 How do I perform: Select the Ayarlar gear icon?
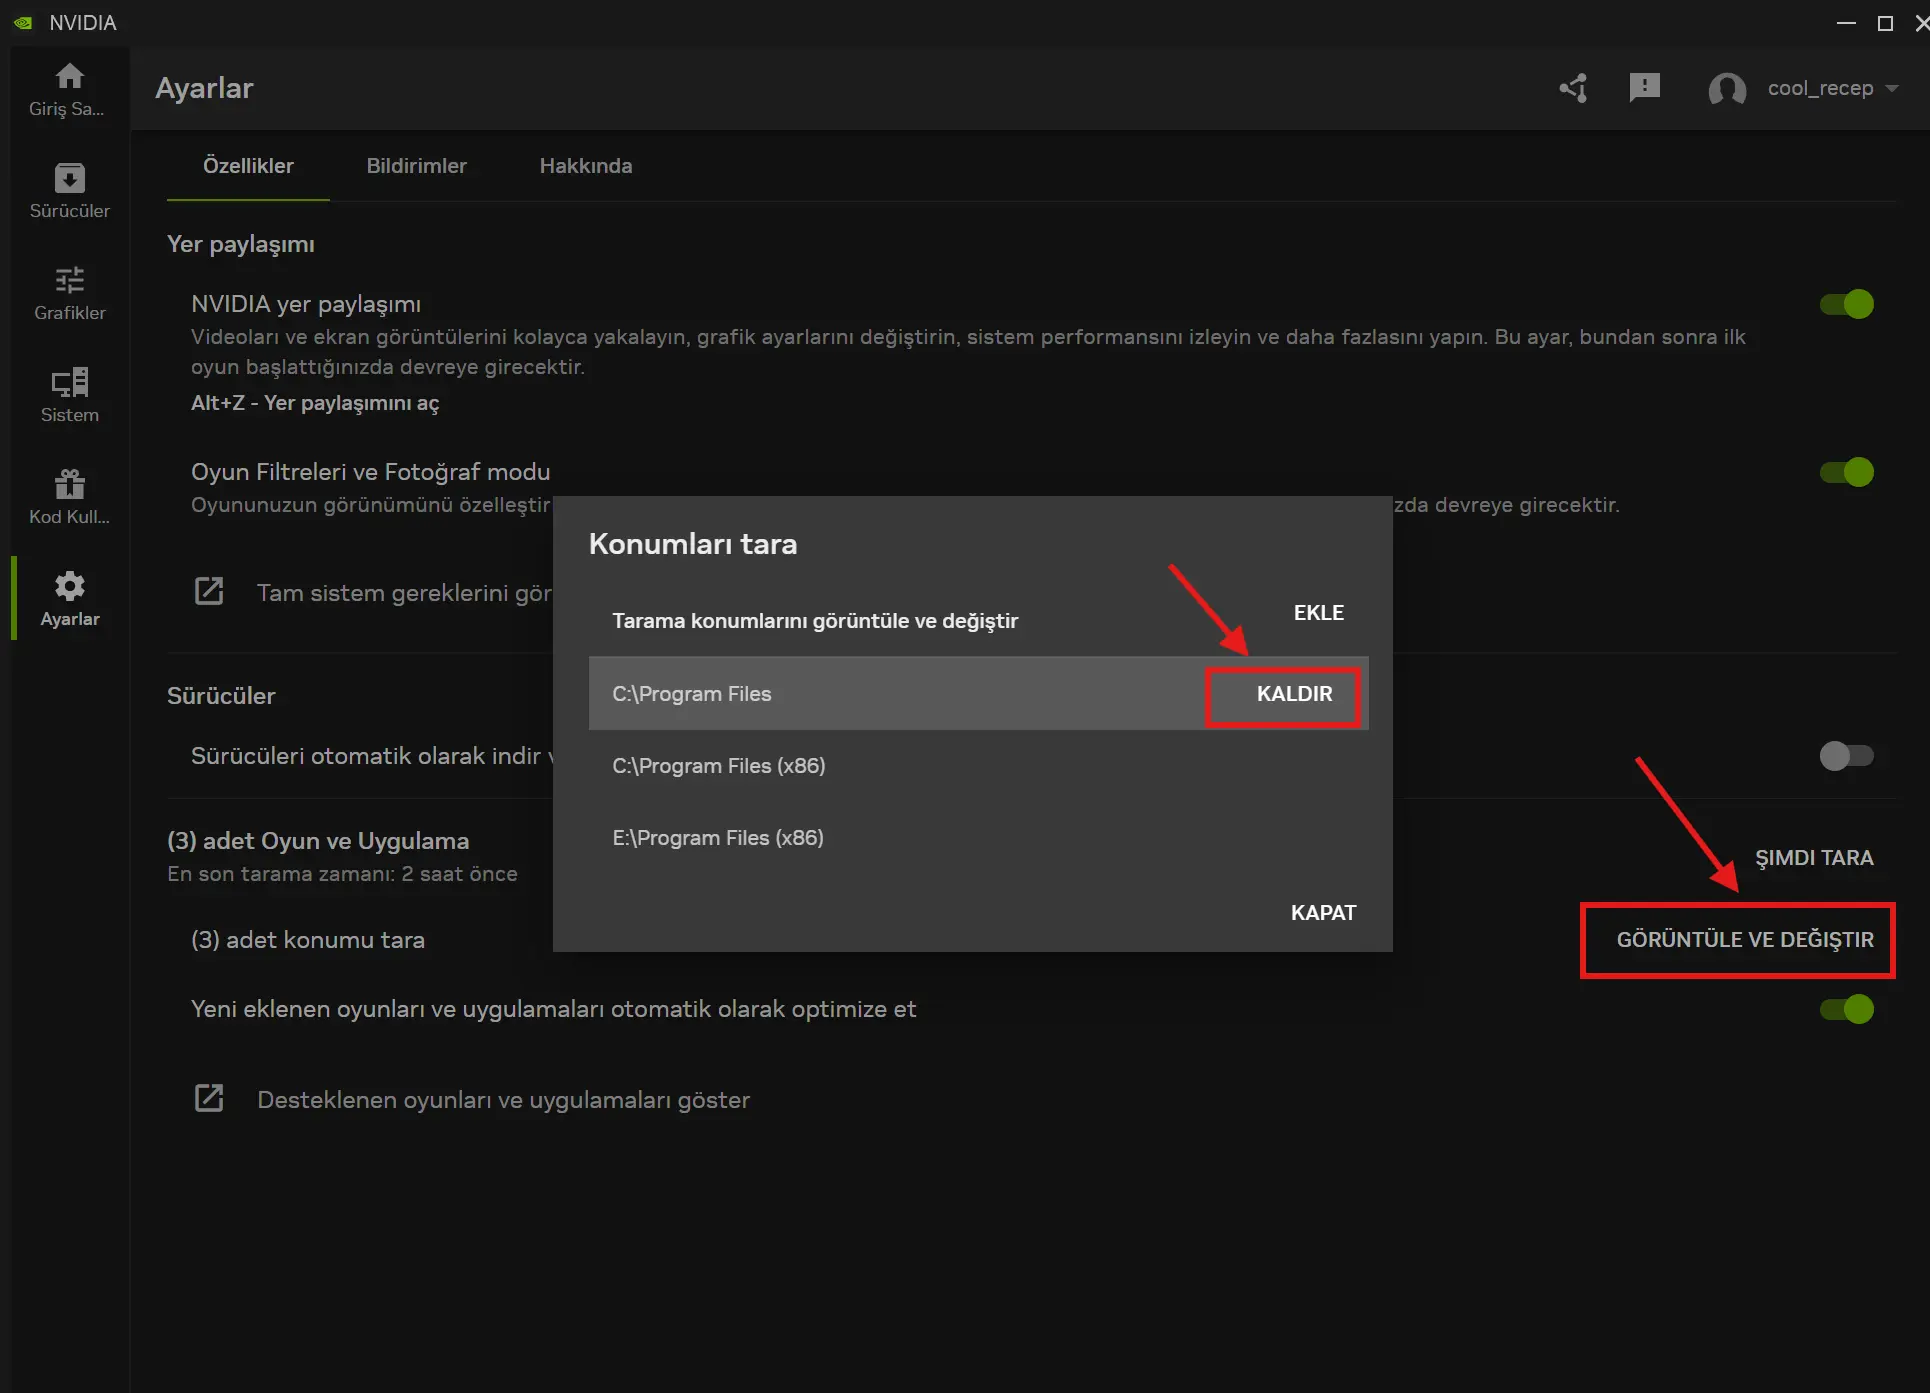pyautogui.click(x=69, y=586)
